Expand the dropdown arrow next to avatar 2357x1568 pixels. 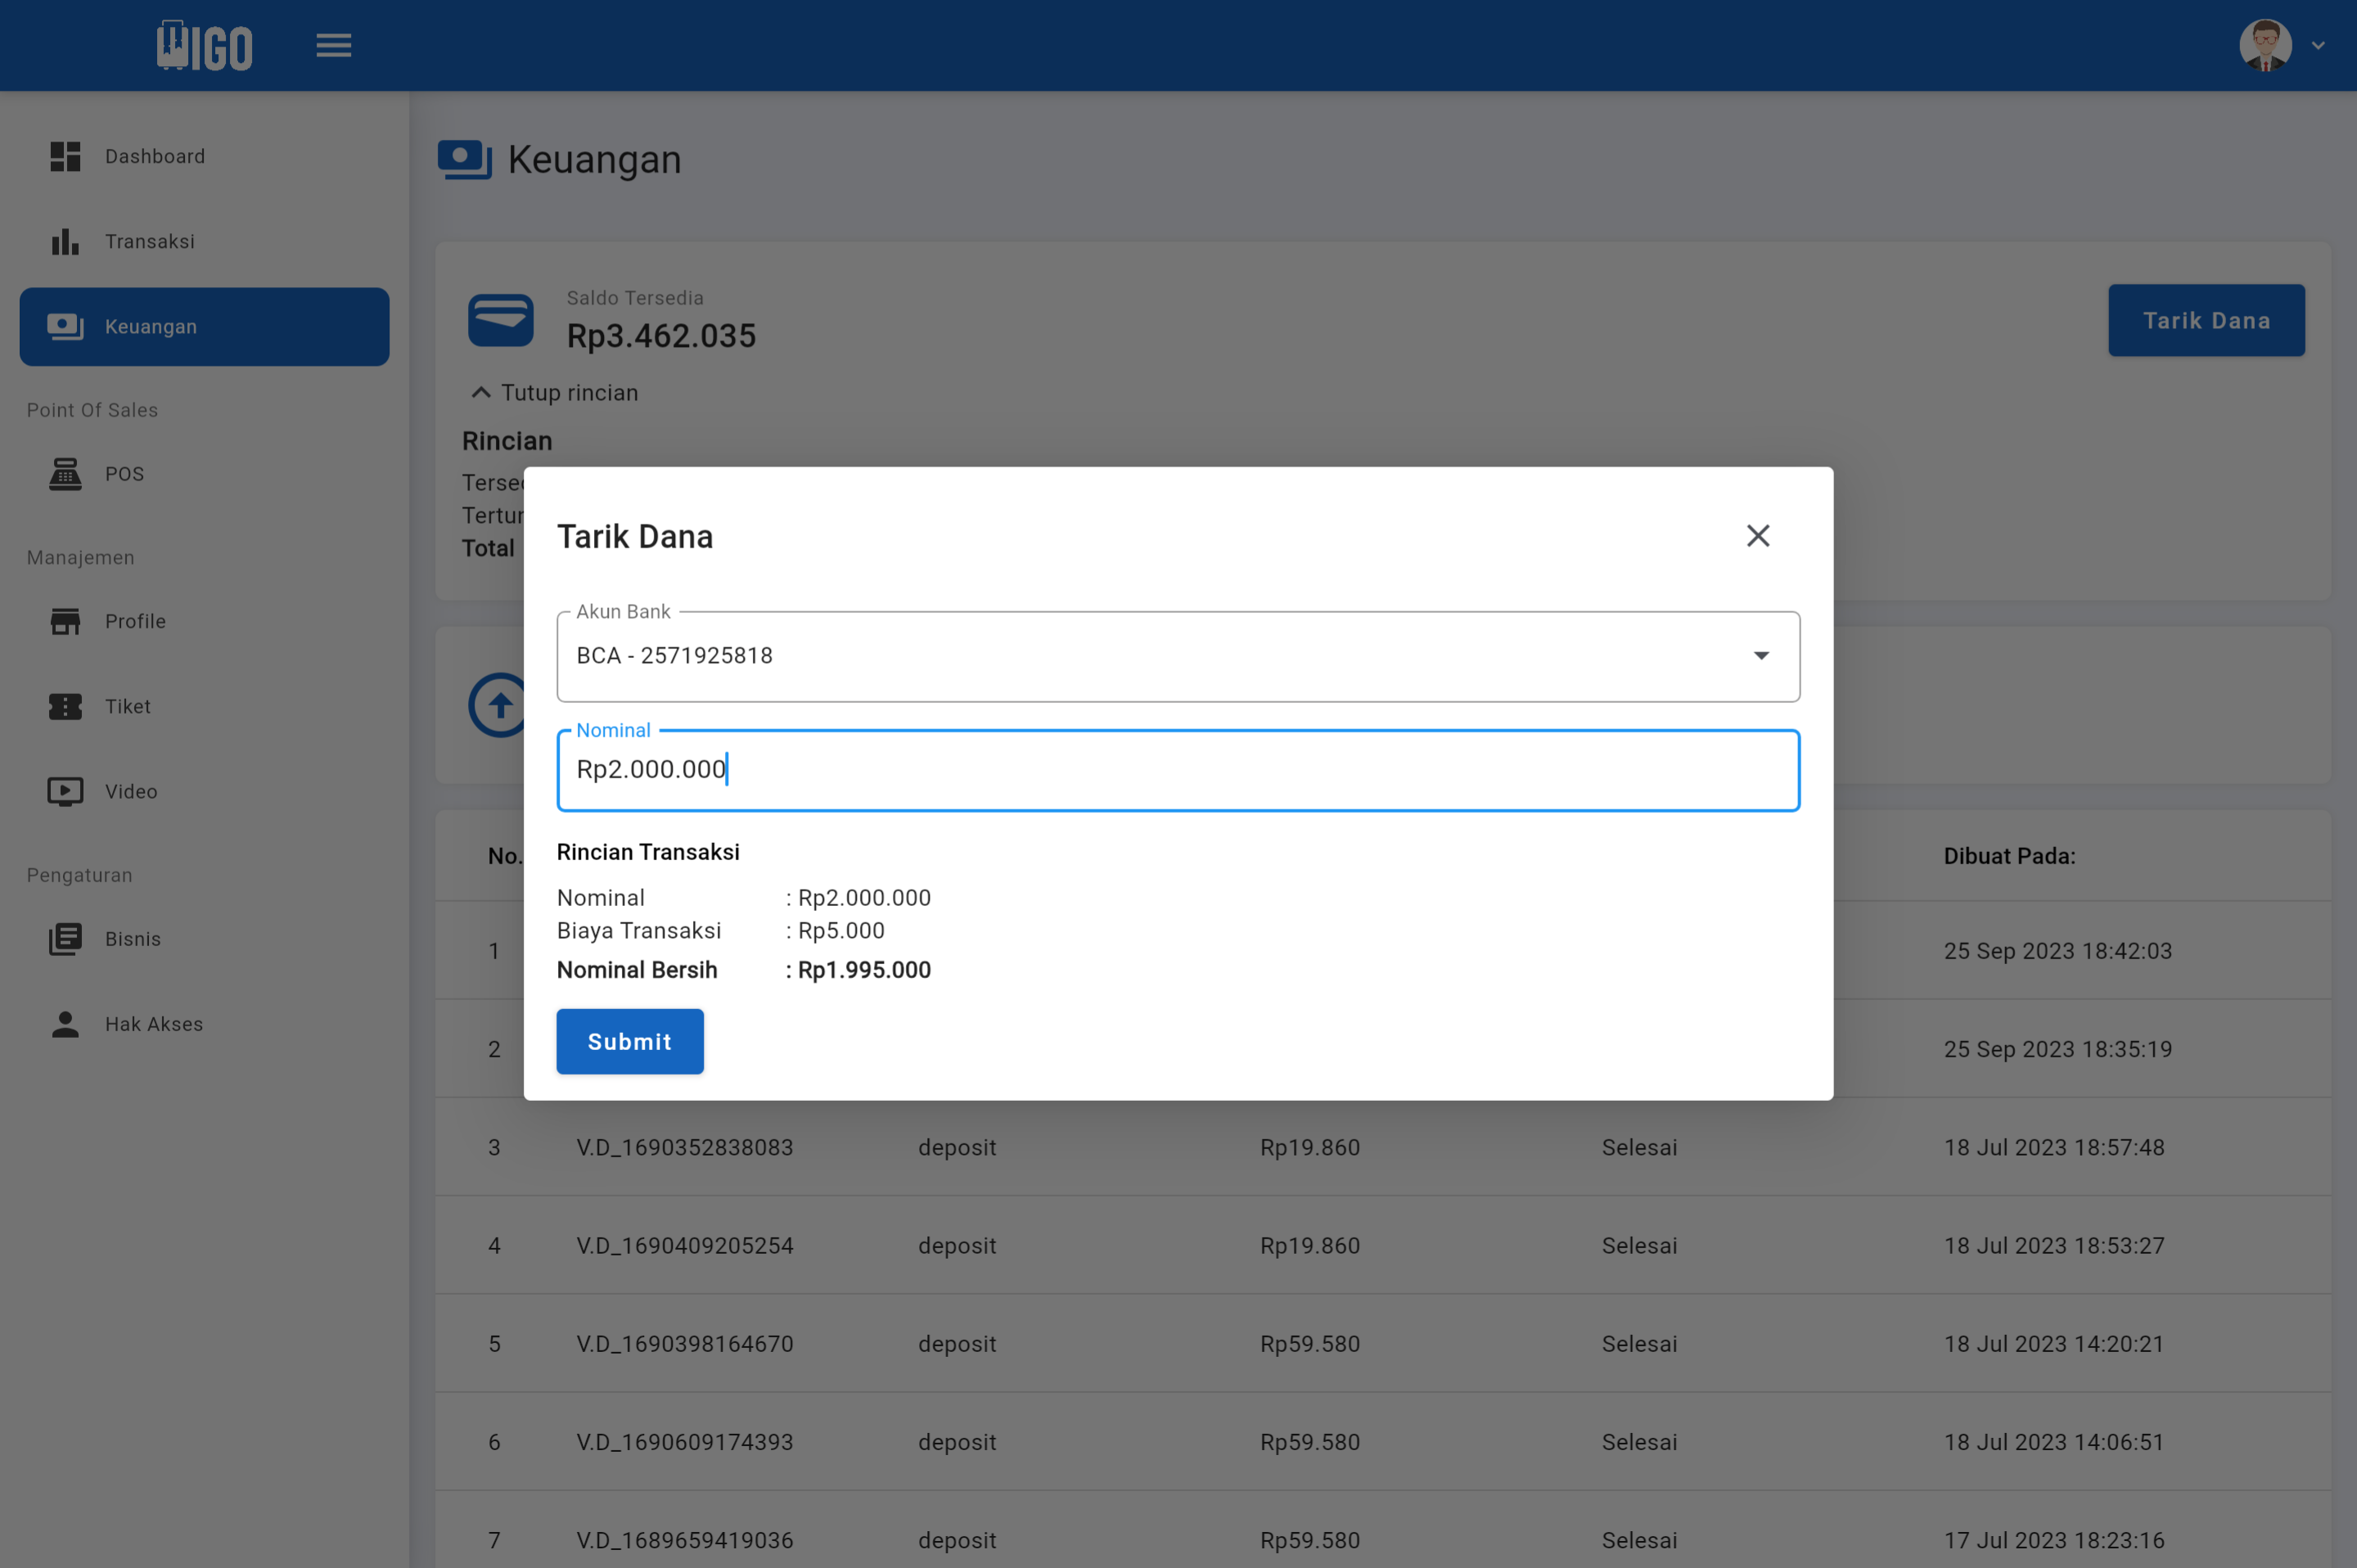pos(2317,46)
